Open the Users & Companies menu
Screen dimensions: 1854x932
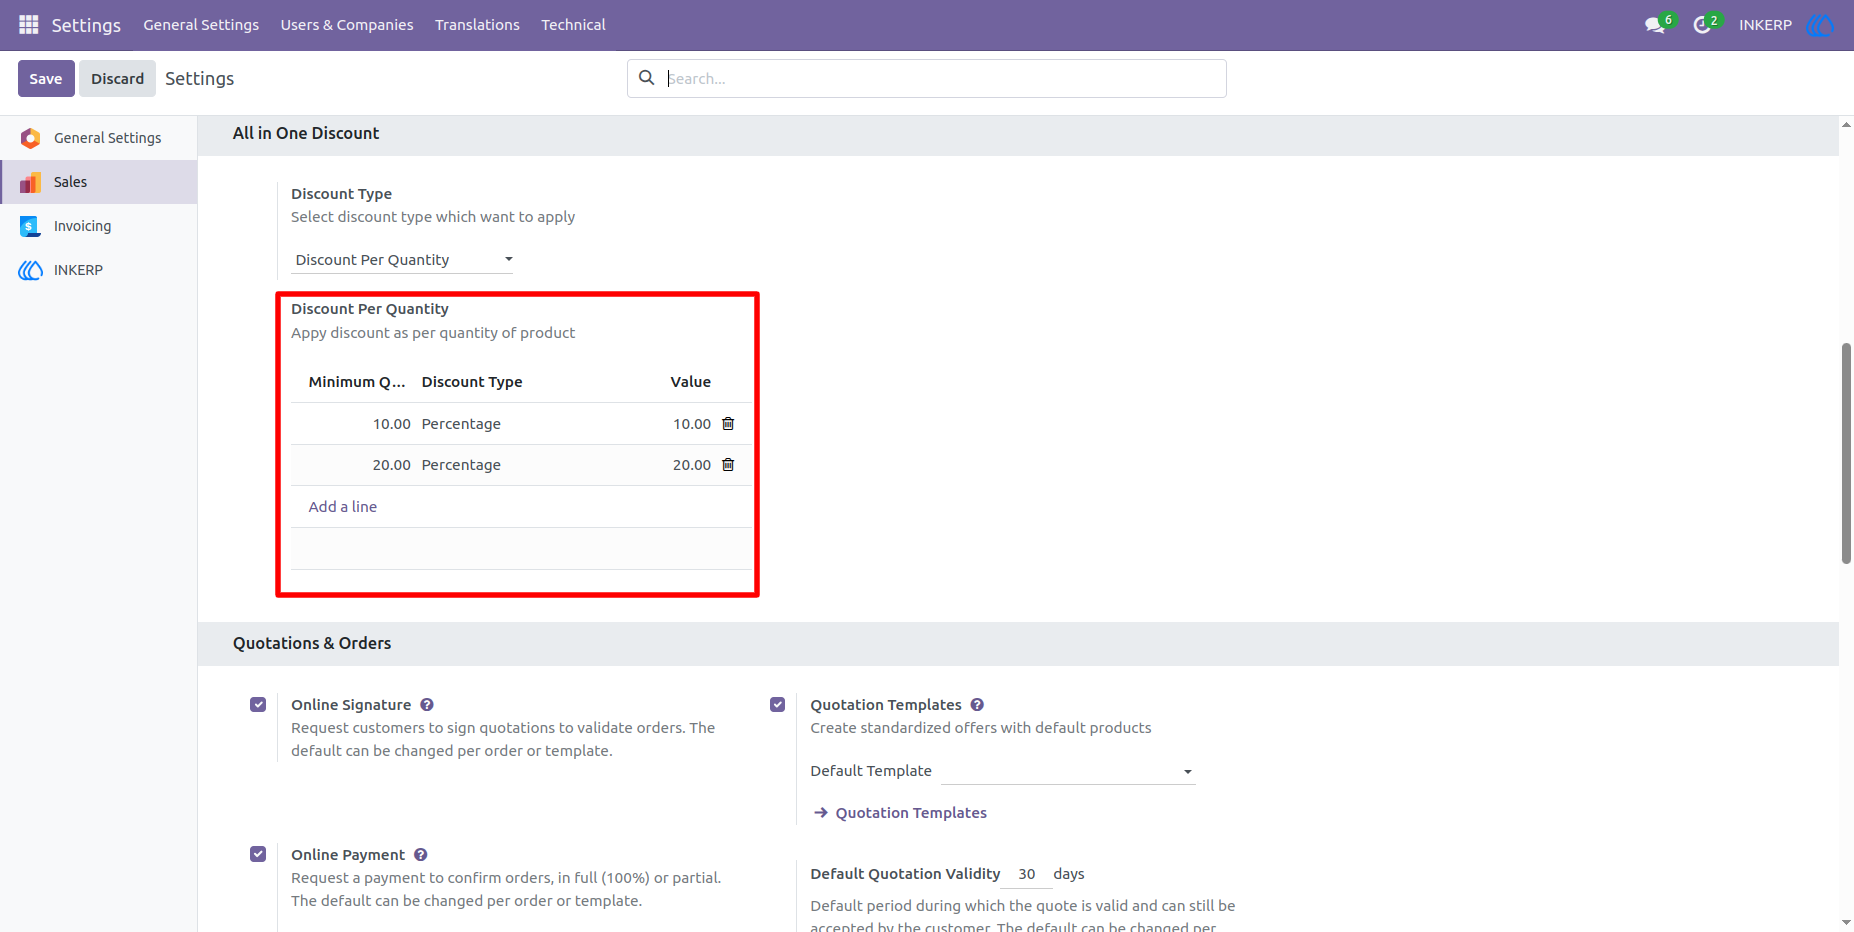347,25
